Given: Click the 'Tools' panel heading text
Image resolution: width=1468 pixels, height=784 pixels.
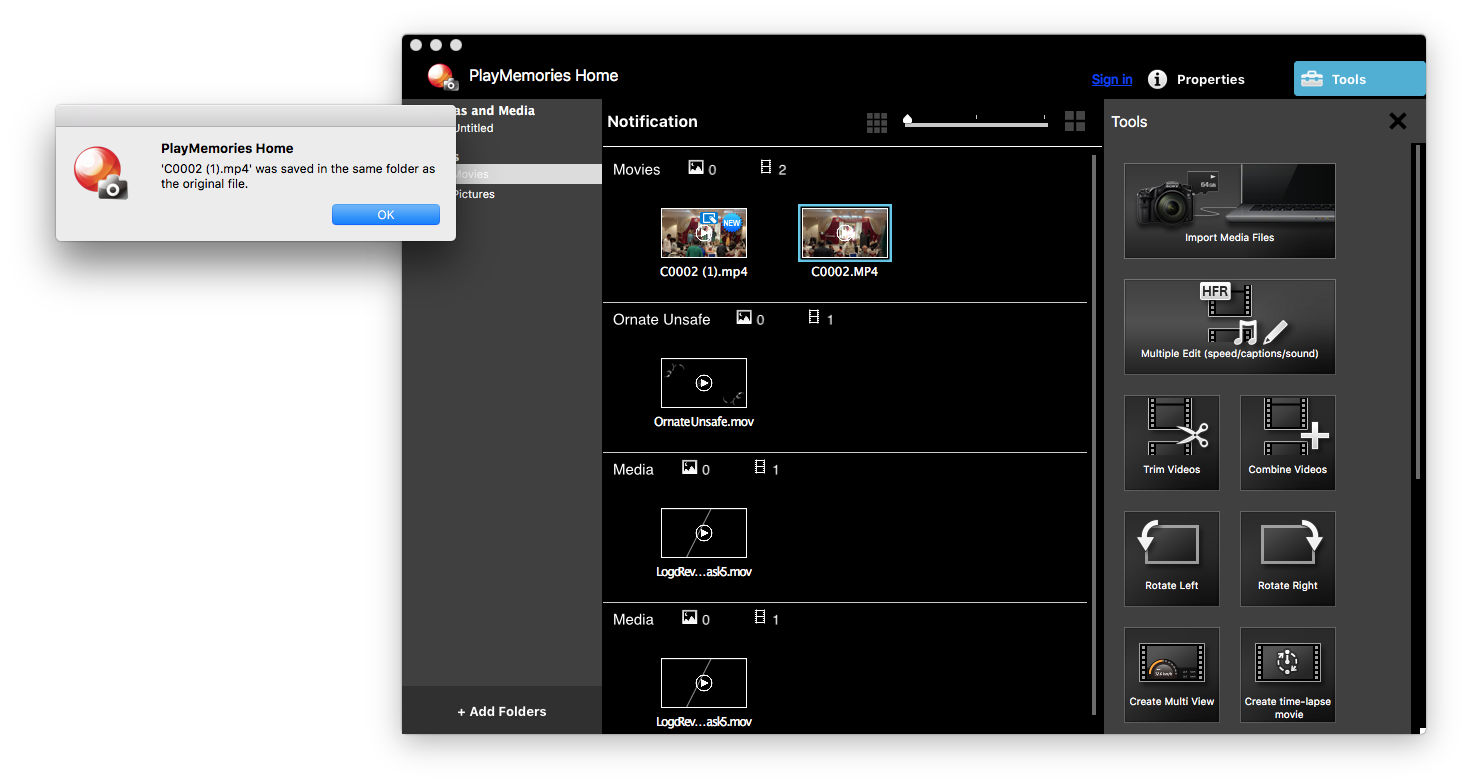Looking at the screenshot, I should (1130, 122).
